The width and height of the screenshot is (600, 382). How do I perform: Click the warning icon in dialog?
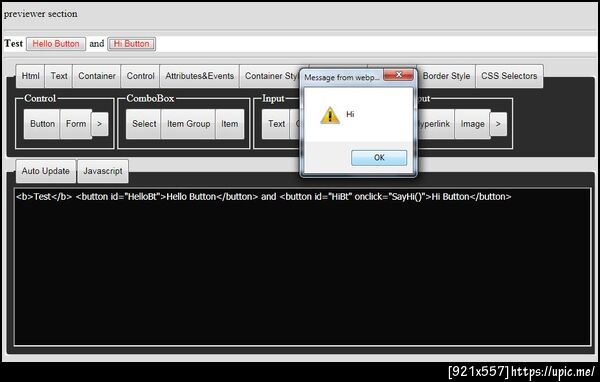tap(330, 115)
